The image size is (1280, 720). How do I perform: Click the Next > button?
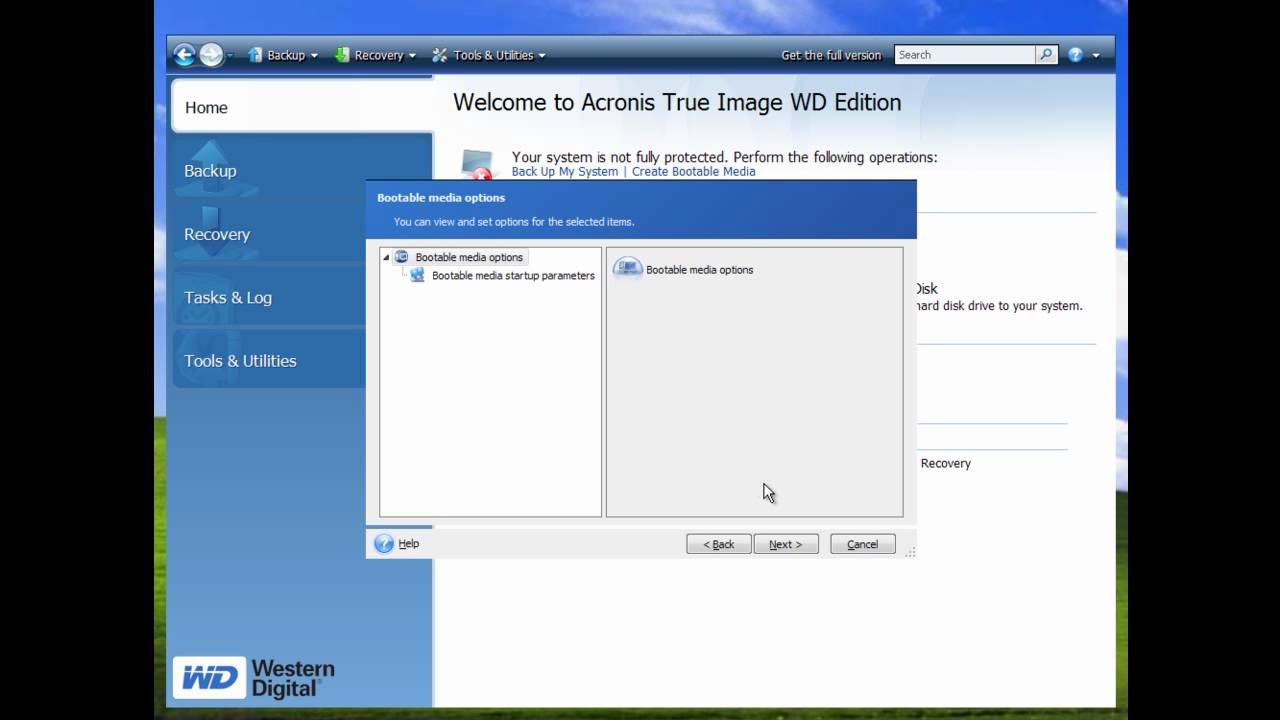[x=786, y=544]
